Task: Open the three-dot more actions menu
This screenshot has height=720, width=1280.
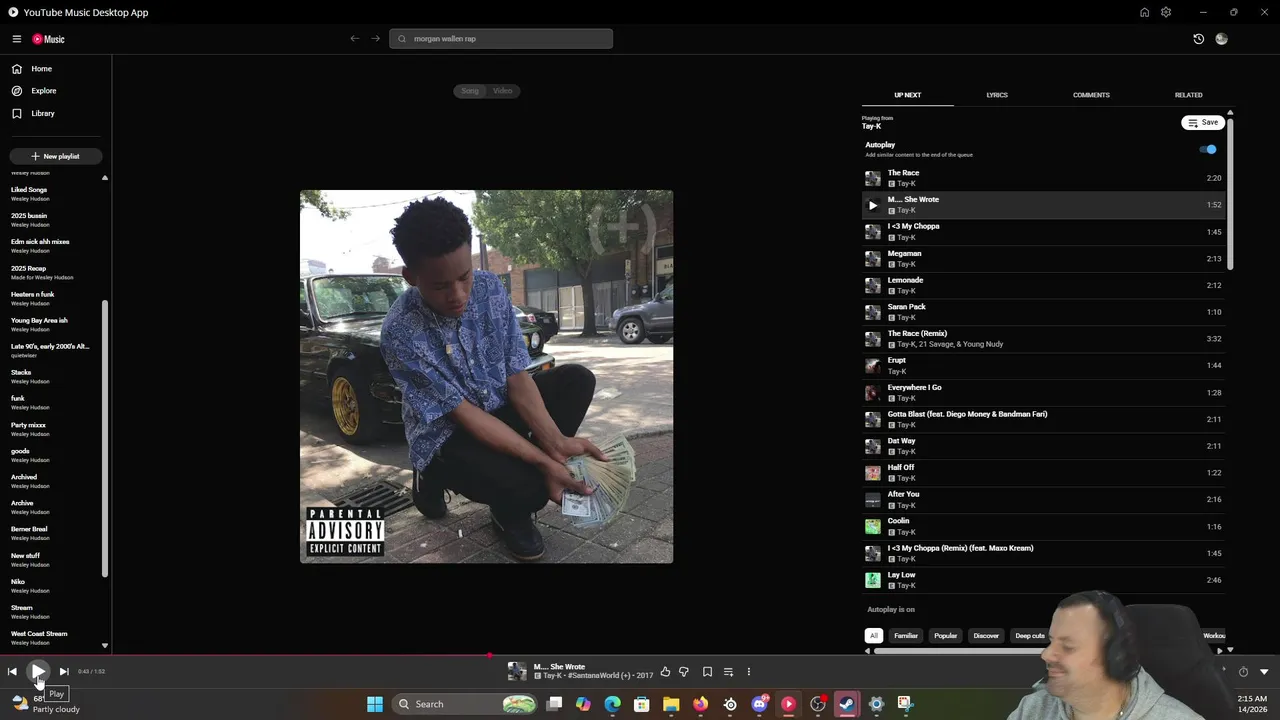Action: pyautogui.click(x=748, y=672)
